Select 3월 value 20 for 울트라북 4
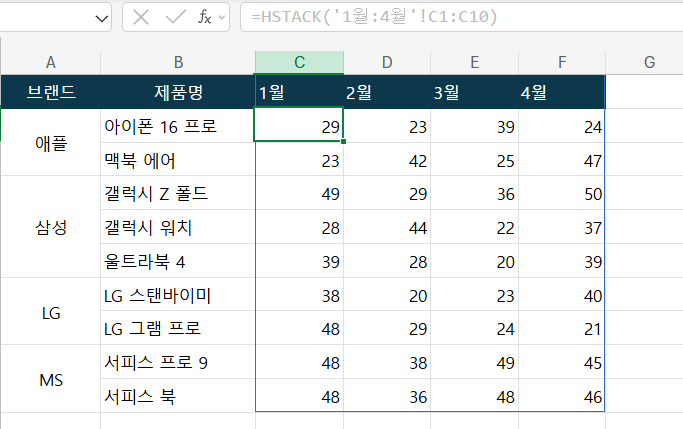 pos(474,261)
